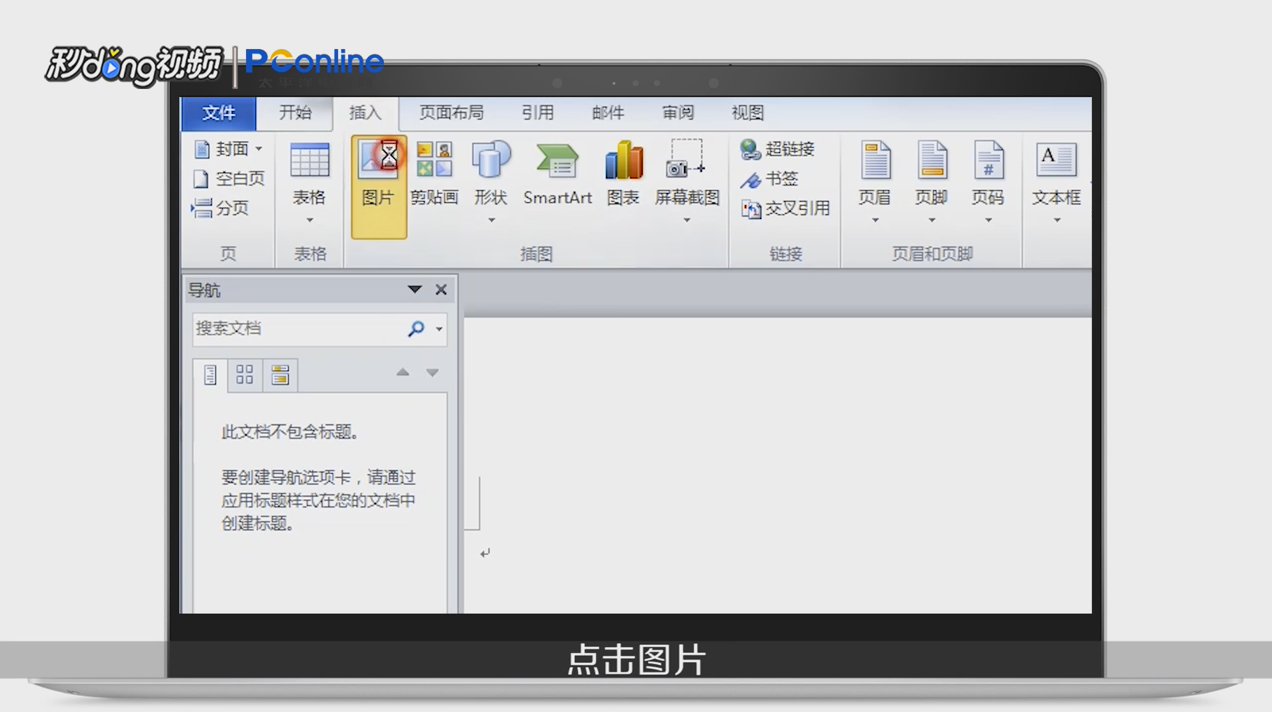Open the 文件 (File) menu
1272x712 pixels.
pyautogui.click(x=218, y=113)
